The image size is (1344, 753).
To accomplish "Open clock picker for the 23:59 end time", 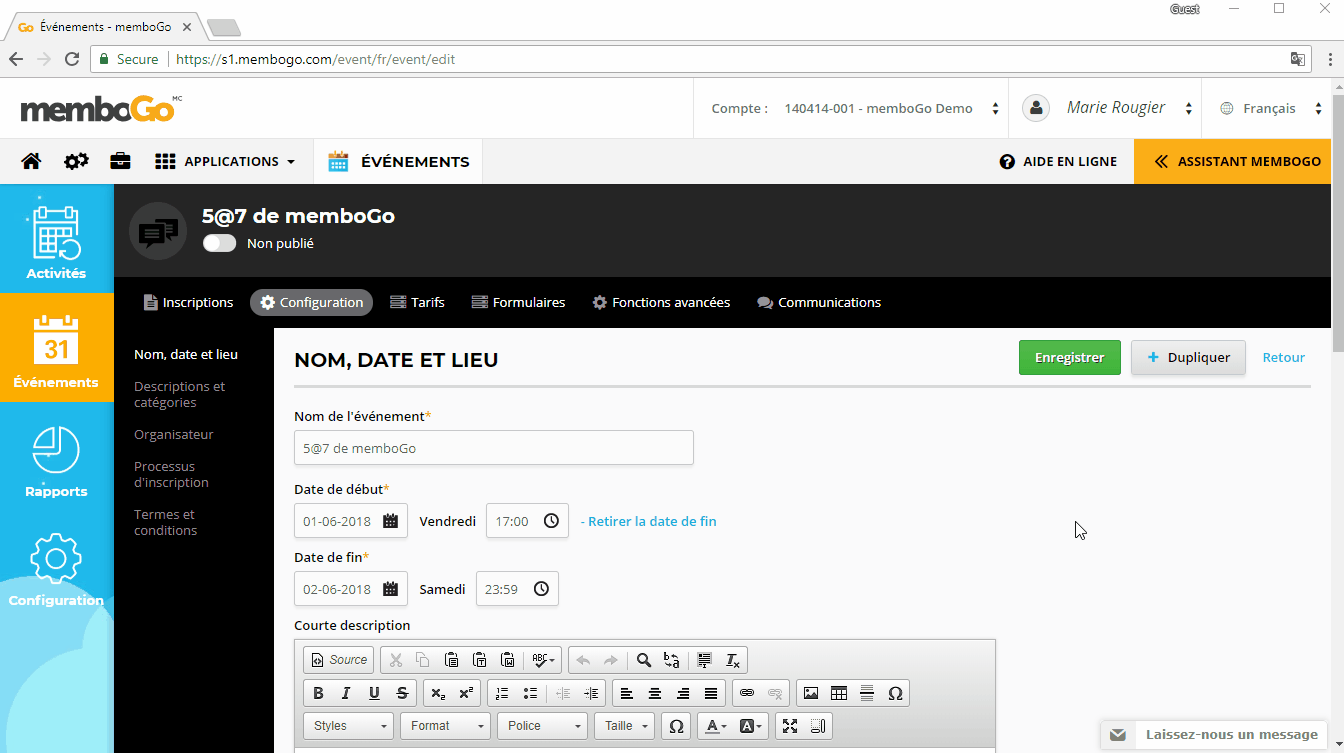I will click(x=541, y=589).
